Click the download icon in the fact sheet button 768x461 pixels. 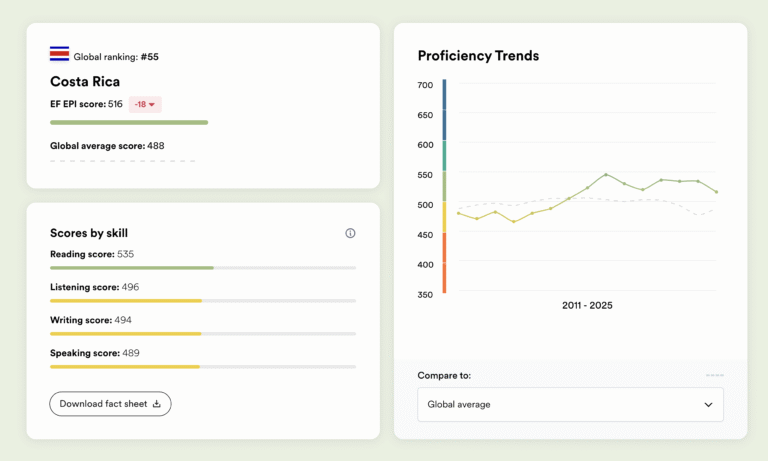click(157, 404)
